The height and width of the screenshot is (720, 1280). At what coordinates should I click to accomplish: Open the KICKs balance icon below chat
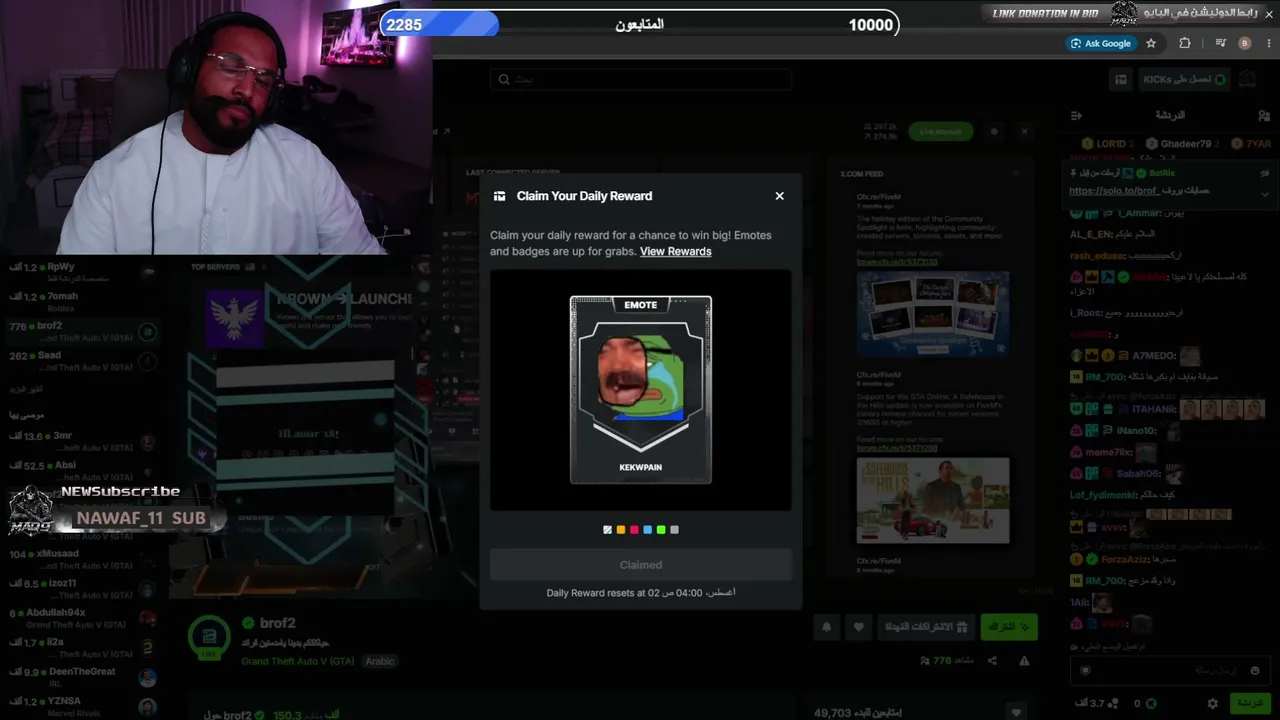coord(1151,704)
